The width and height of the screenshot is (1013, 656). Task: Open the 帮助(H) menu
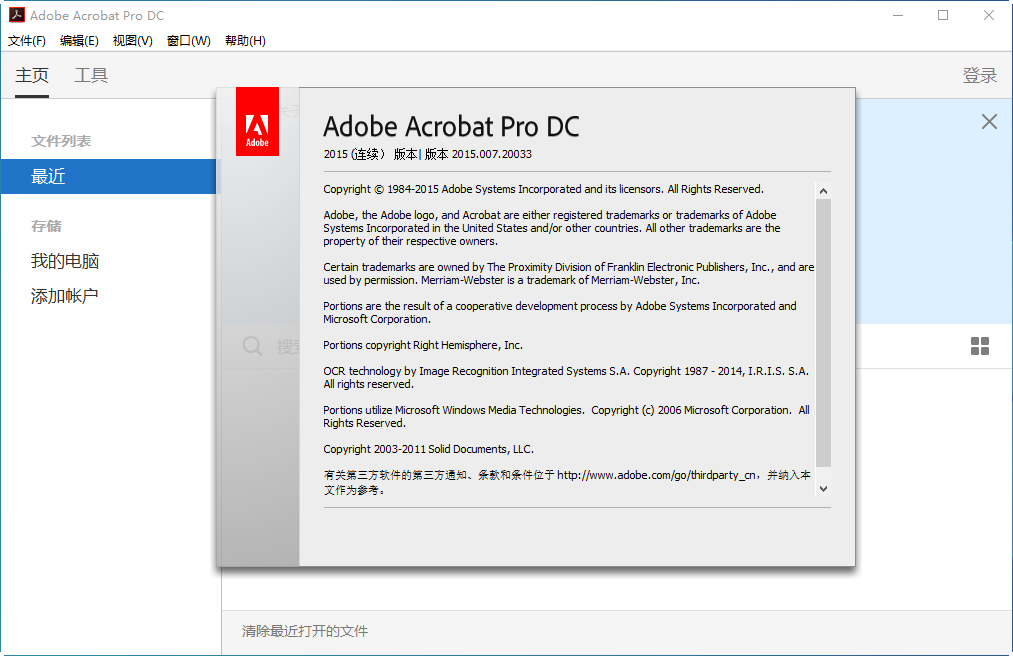(245, 41)
